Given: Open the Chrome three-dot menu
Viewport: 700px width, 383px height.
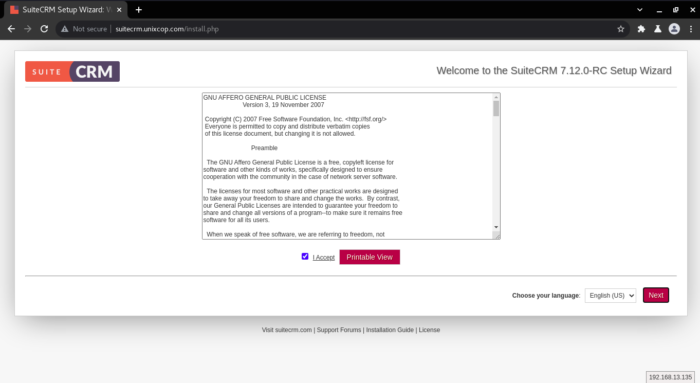Looking at the screenshot, I should coord(691,29).
